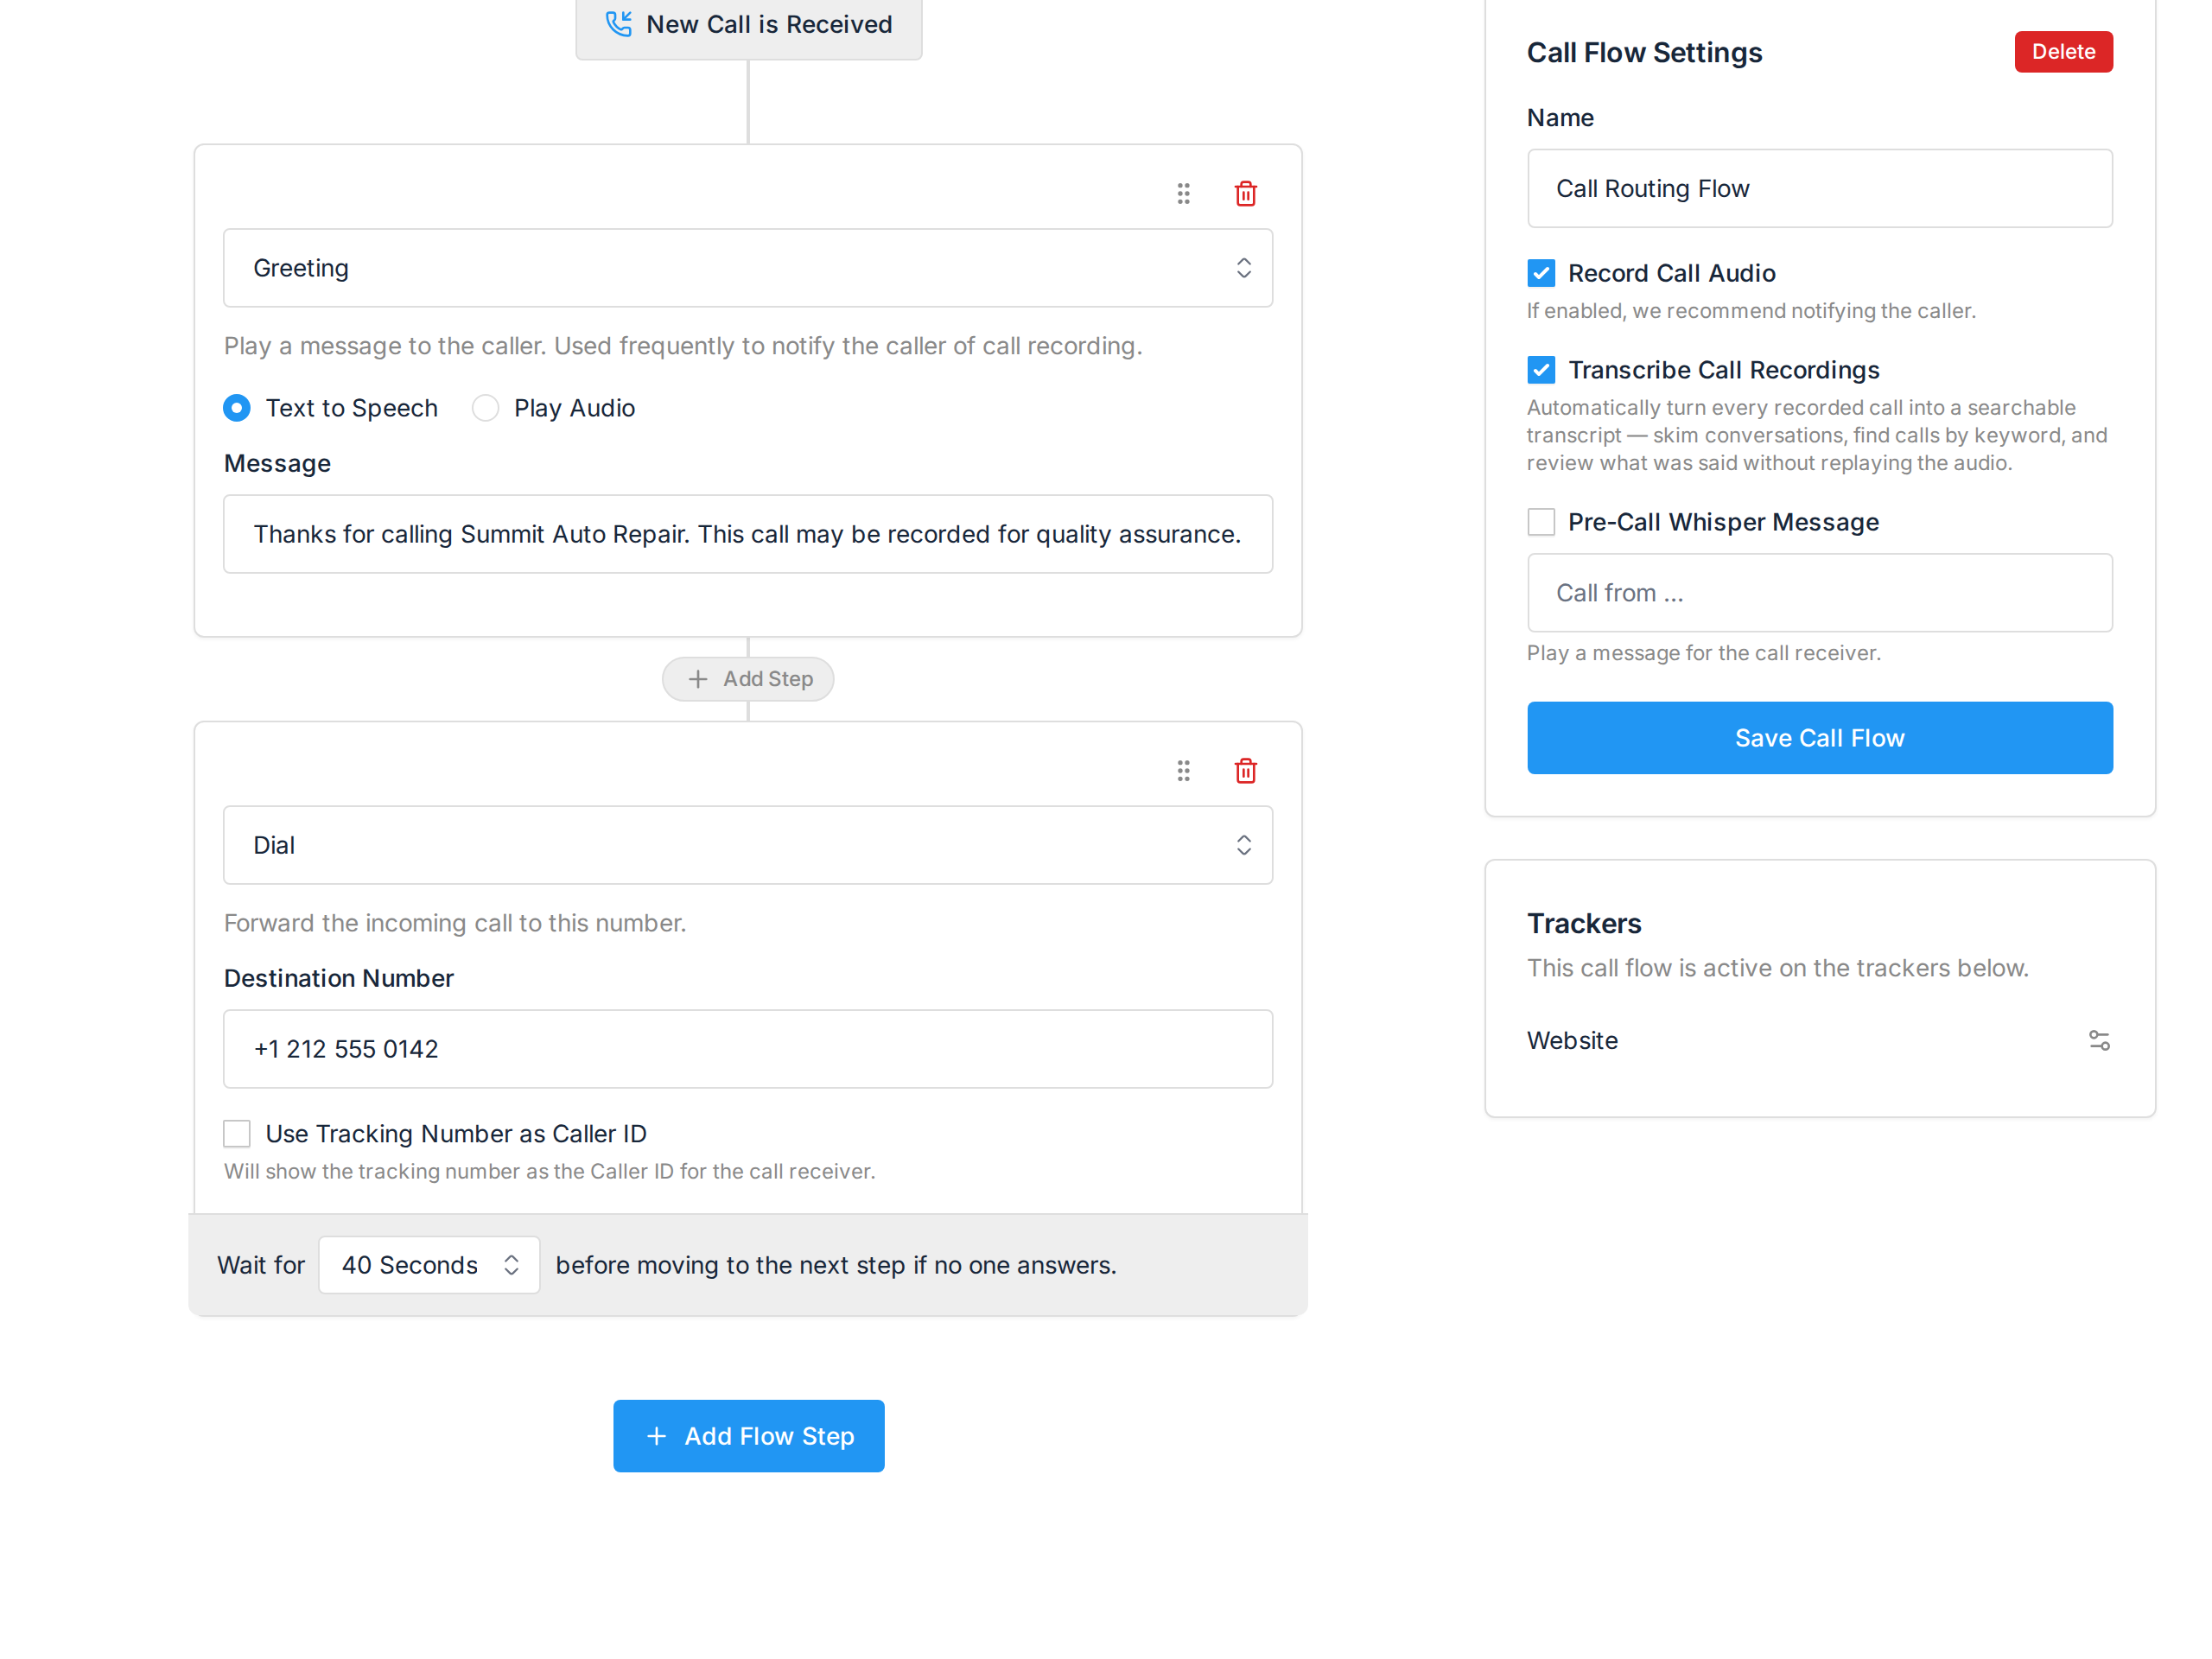
Task: Click the Delete call flow button
Action: (x=2063, y=52)
